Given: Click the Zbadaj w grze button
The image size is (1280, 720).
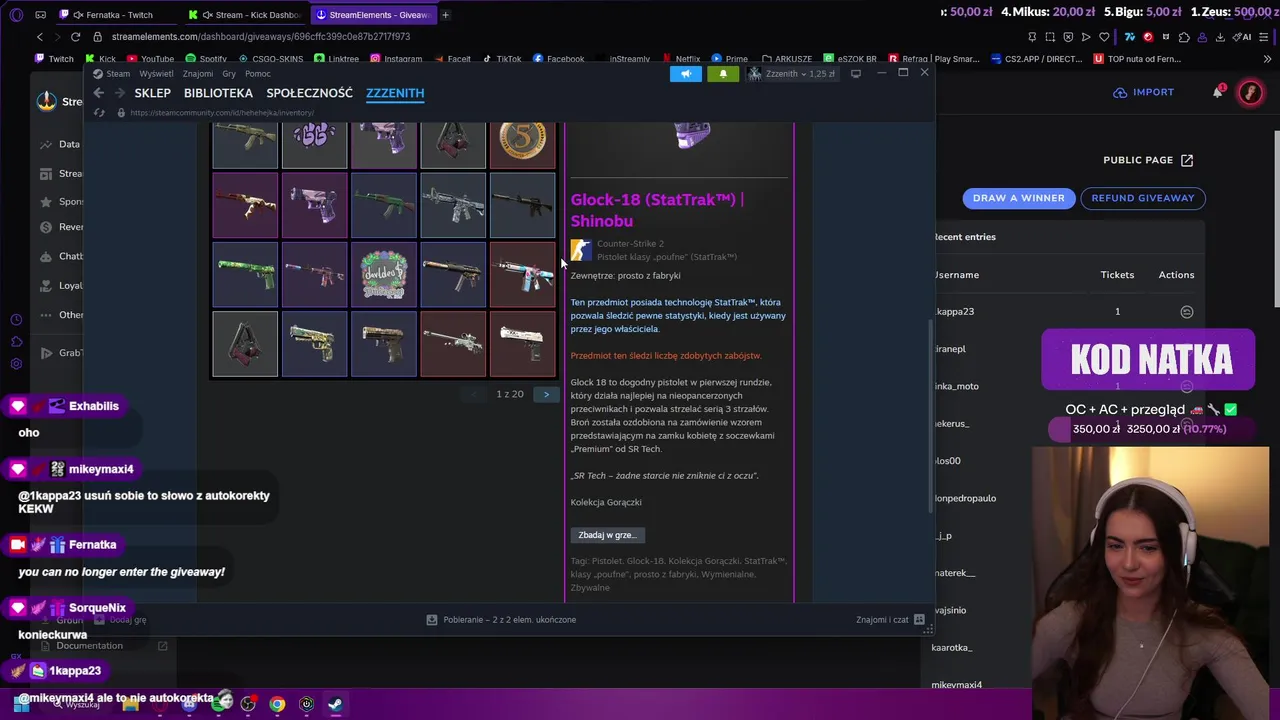Looking at the screenshot, I should tap(607, 535).
